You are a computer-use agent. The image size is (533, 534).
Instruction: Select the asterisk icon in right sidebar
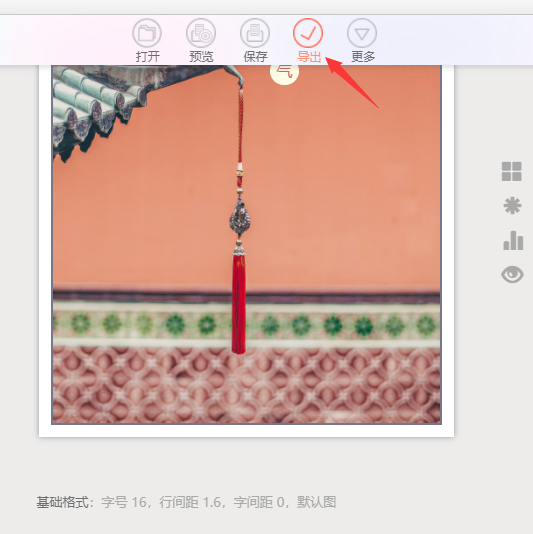click(x=512, y=206)
